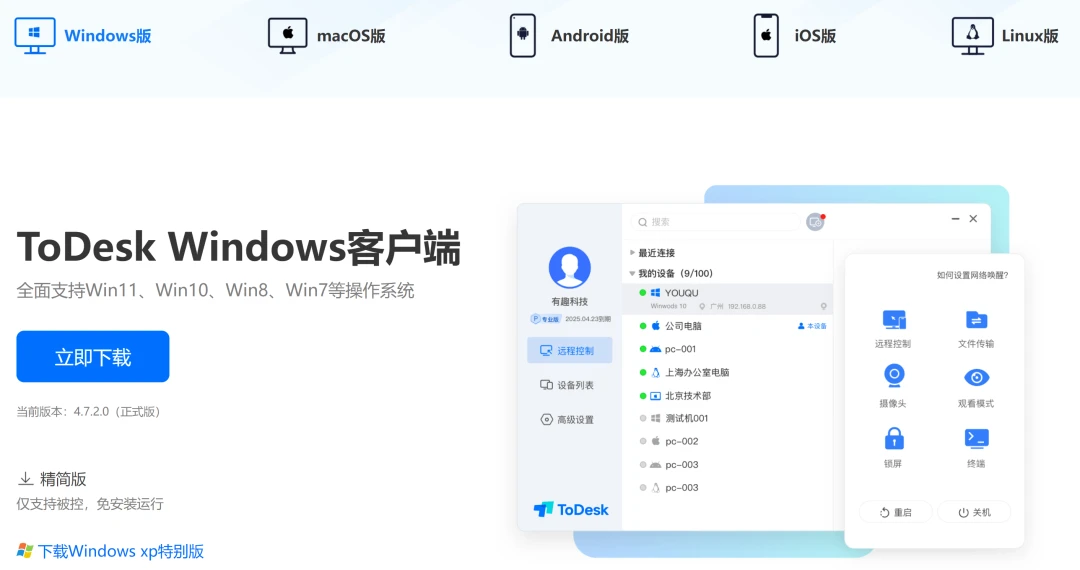
Task: Click the 当前版本 4.7.2.0 version text
Action: 89,412
